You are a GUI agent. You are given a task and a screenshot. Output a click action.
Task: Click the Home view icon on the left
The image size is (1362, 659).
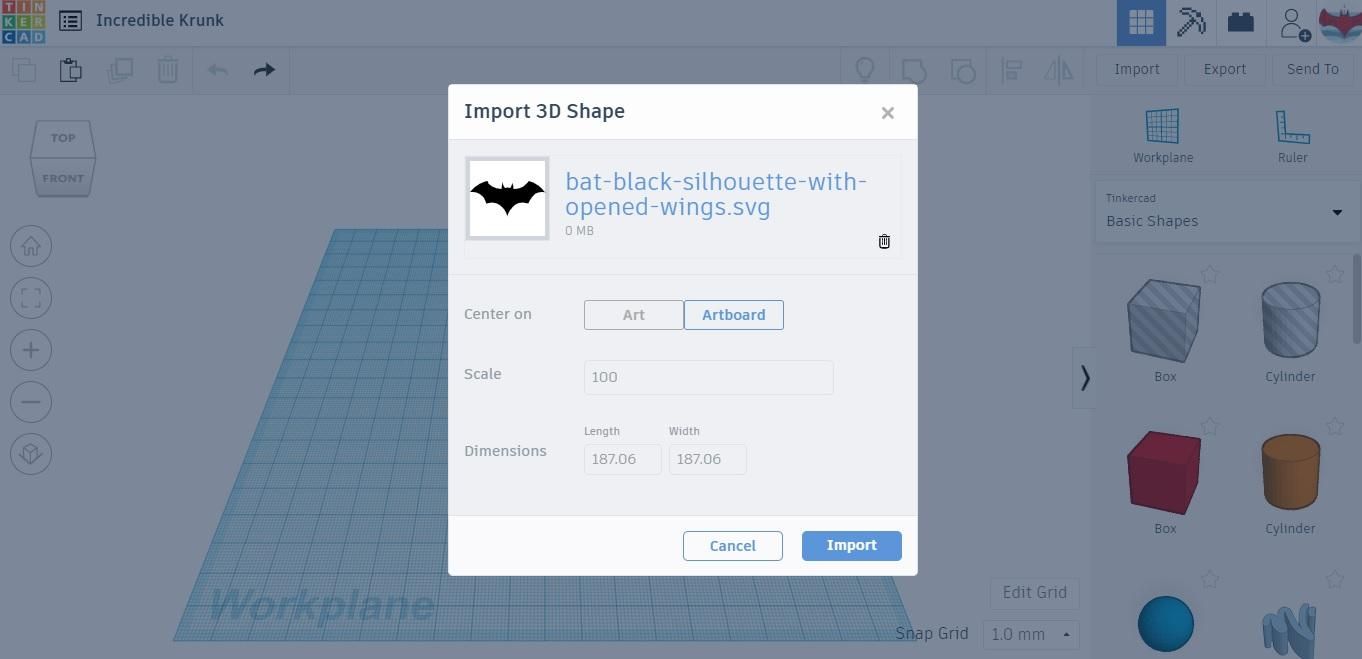(30, 245)
